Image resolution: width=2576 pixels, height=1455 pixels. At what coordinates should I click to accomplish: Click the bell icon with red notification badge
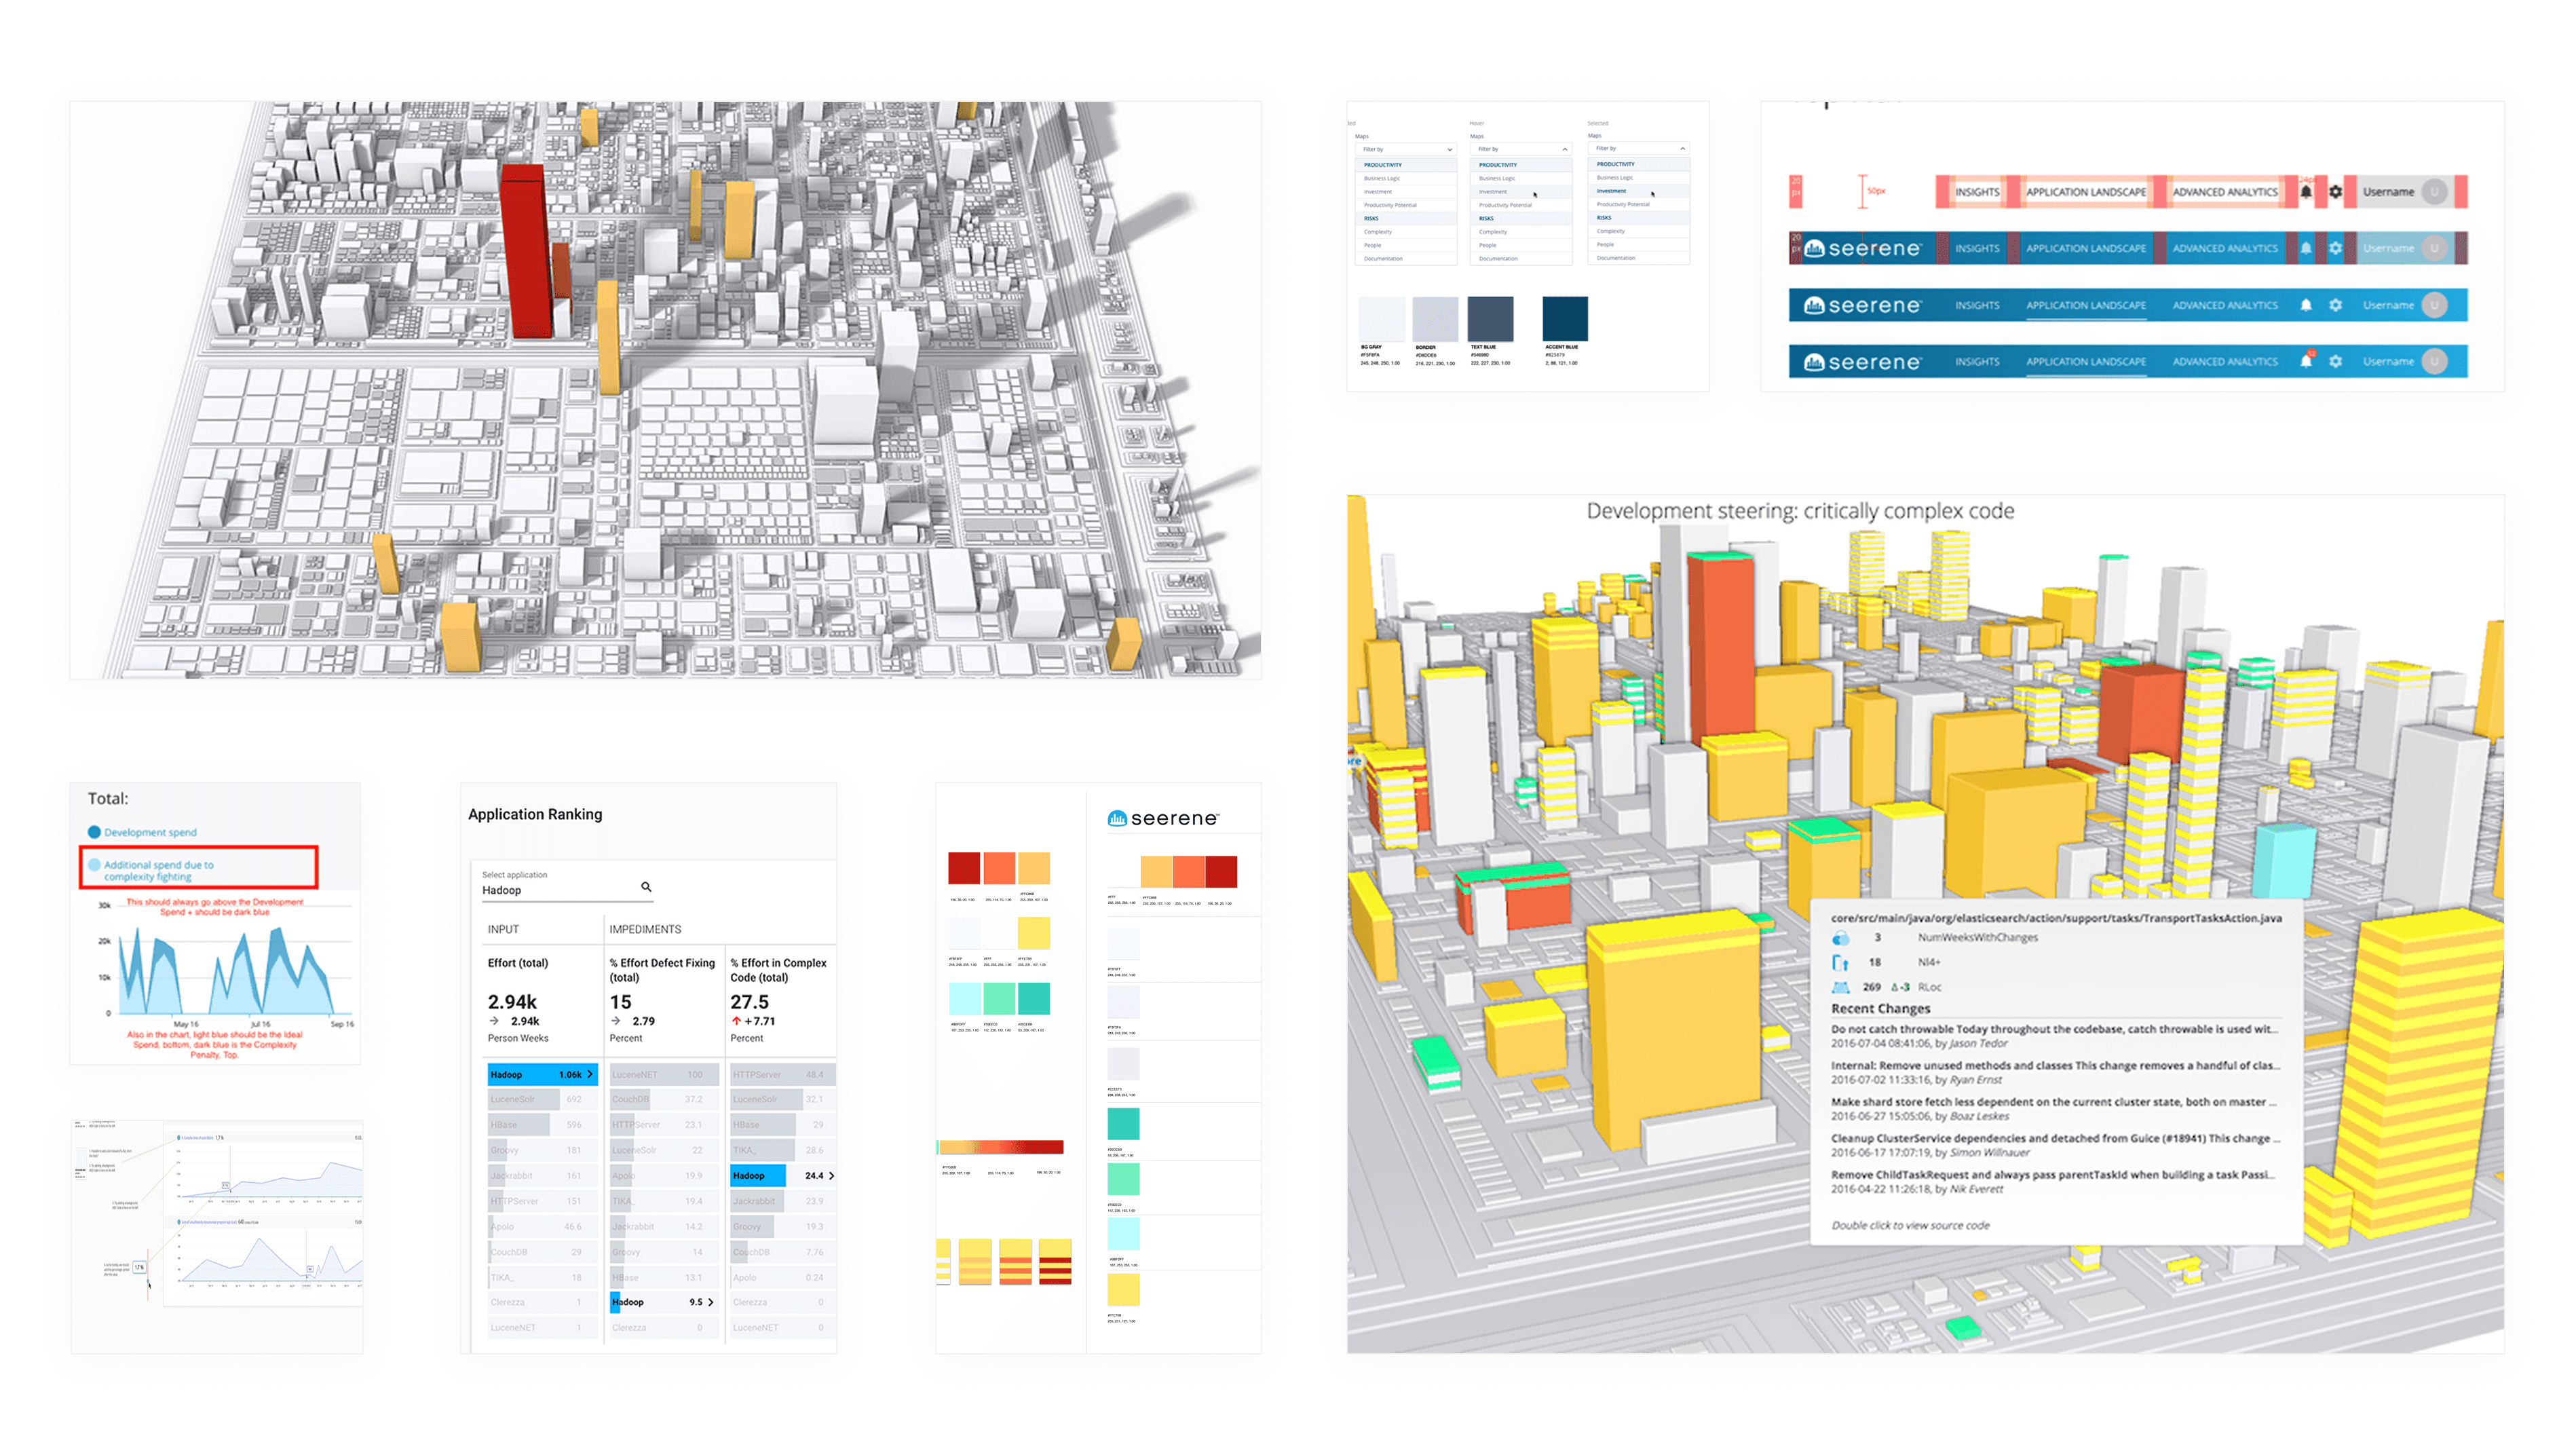click(2305, 361)
